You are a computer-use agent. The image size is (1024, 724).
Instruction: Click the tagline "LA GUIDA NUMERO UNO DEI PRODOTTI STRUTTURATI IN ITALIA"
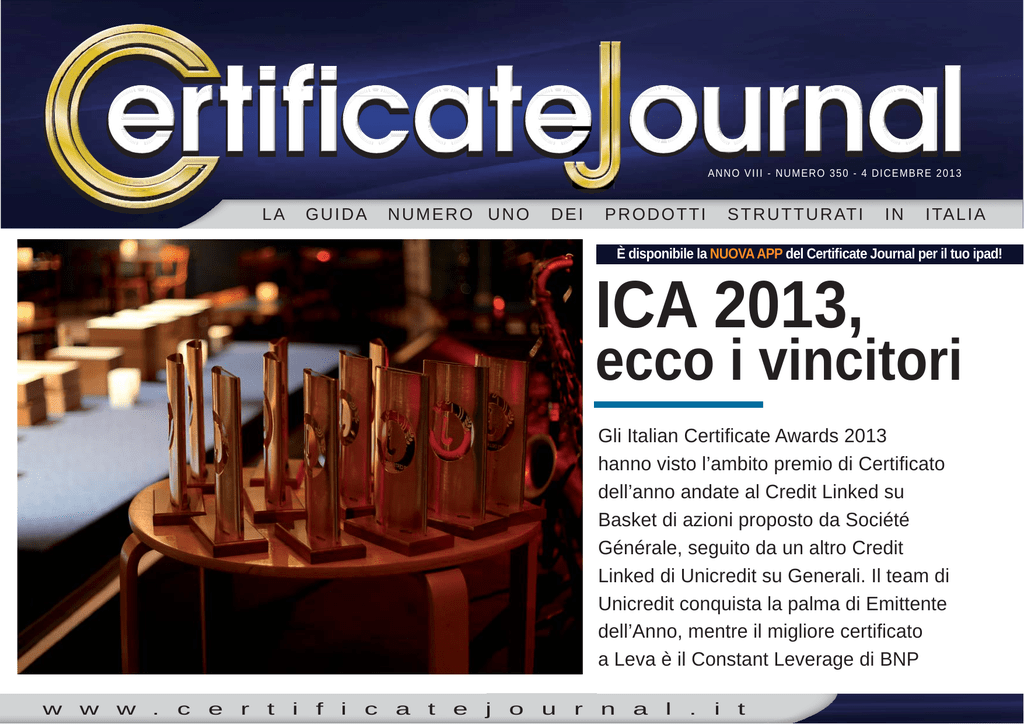click(x=624, y=214)
